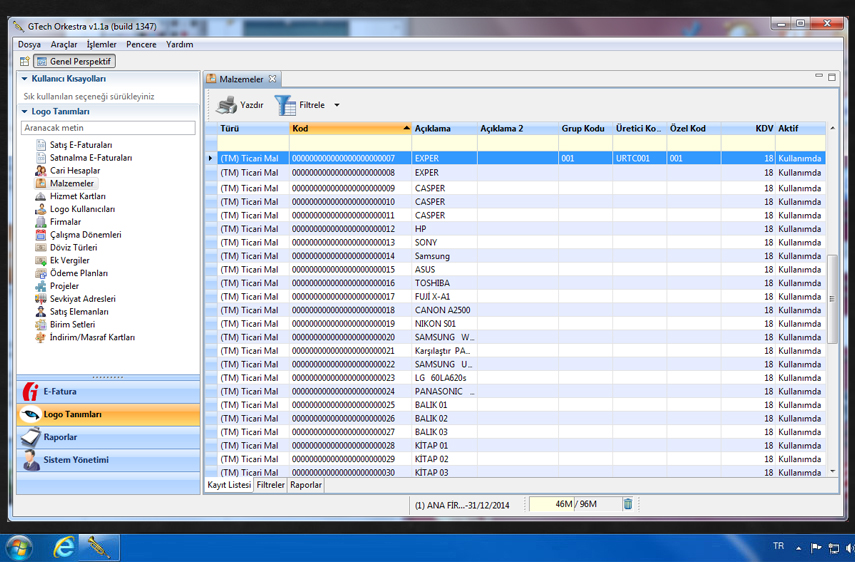855x562 pixels.
Task: Click the Filtrele funnel icon
Action: click(285, 105)
